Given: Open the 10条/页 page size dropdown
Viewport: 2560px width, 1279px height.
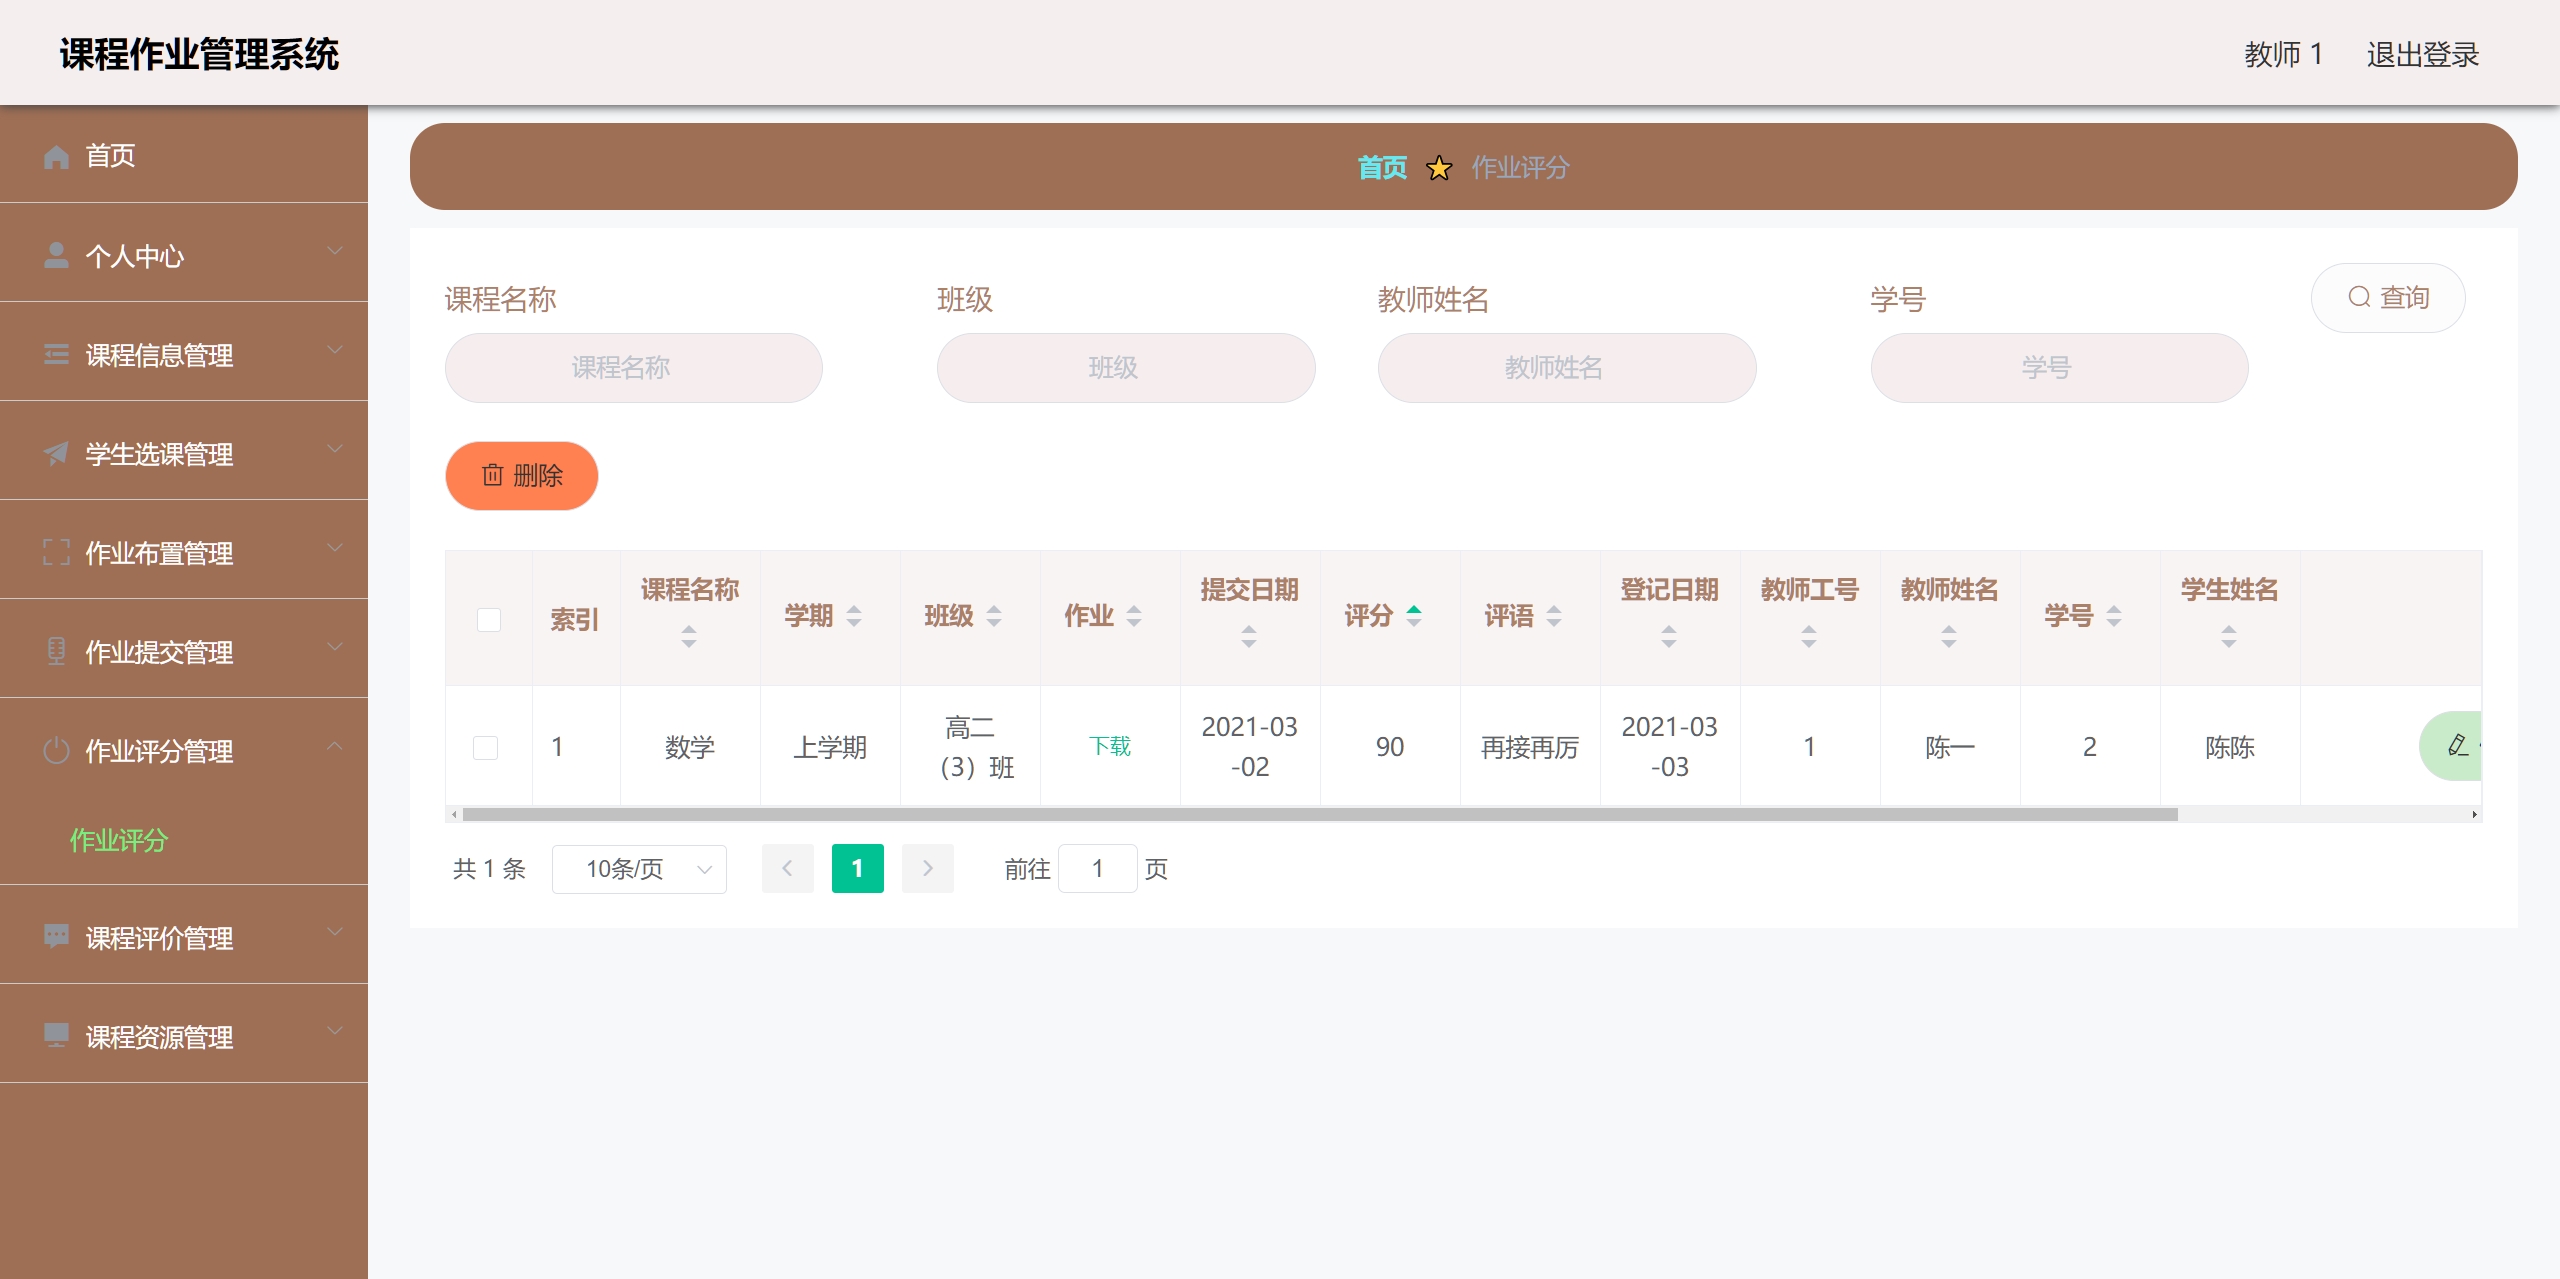Looking at the screenshot, I should point(639,868).
